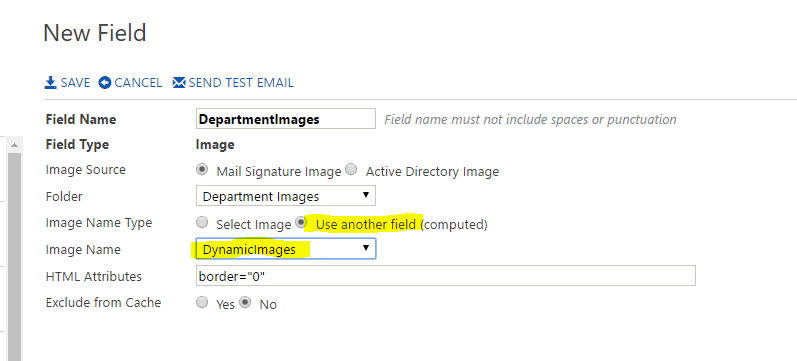Click the Save download-arrow icon
The width and height of the screenshot is (797, 361).
tap(50, 82)
